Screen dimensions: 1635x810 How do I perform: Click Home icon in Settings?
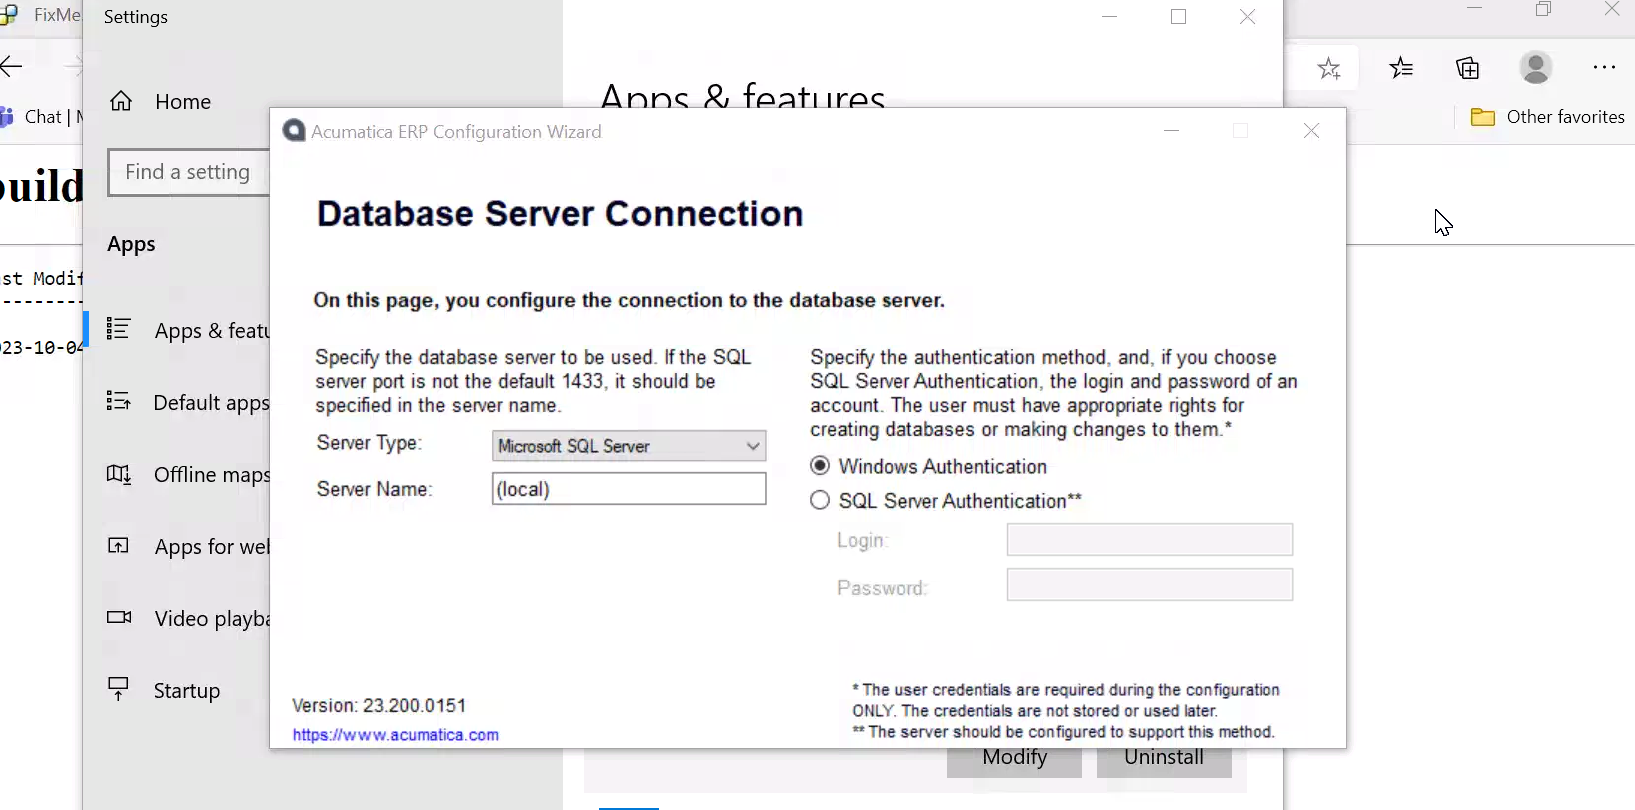(121, 101)
